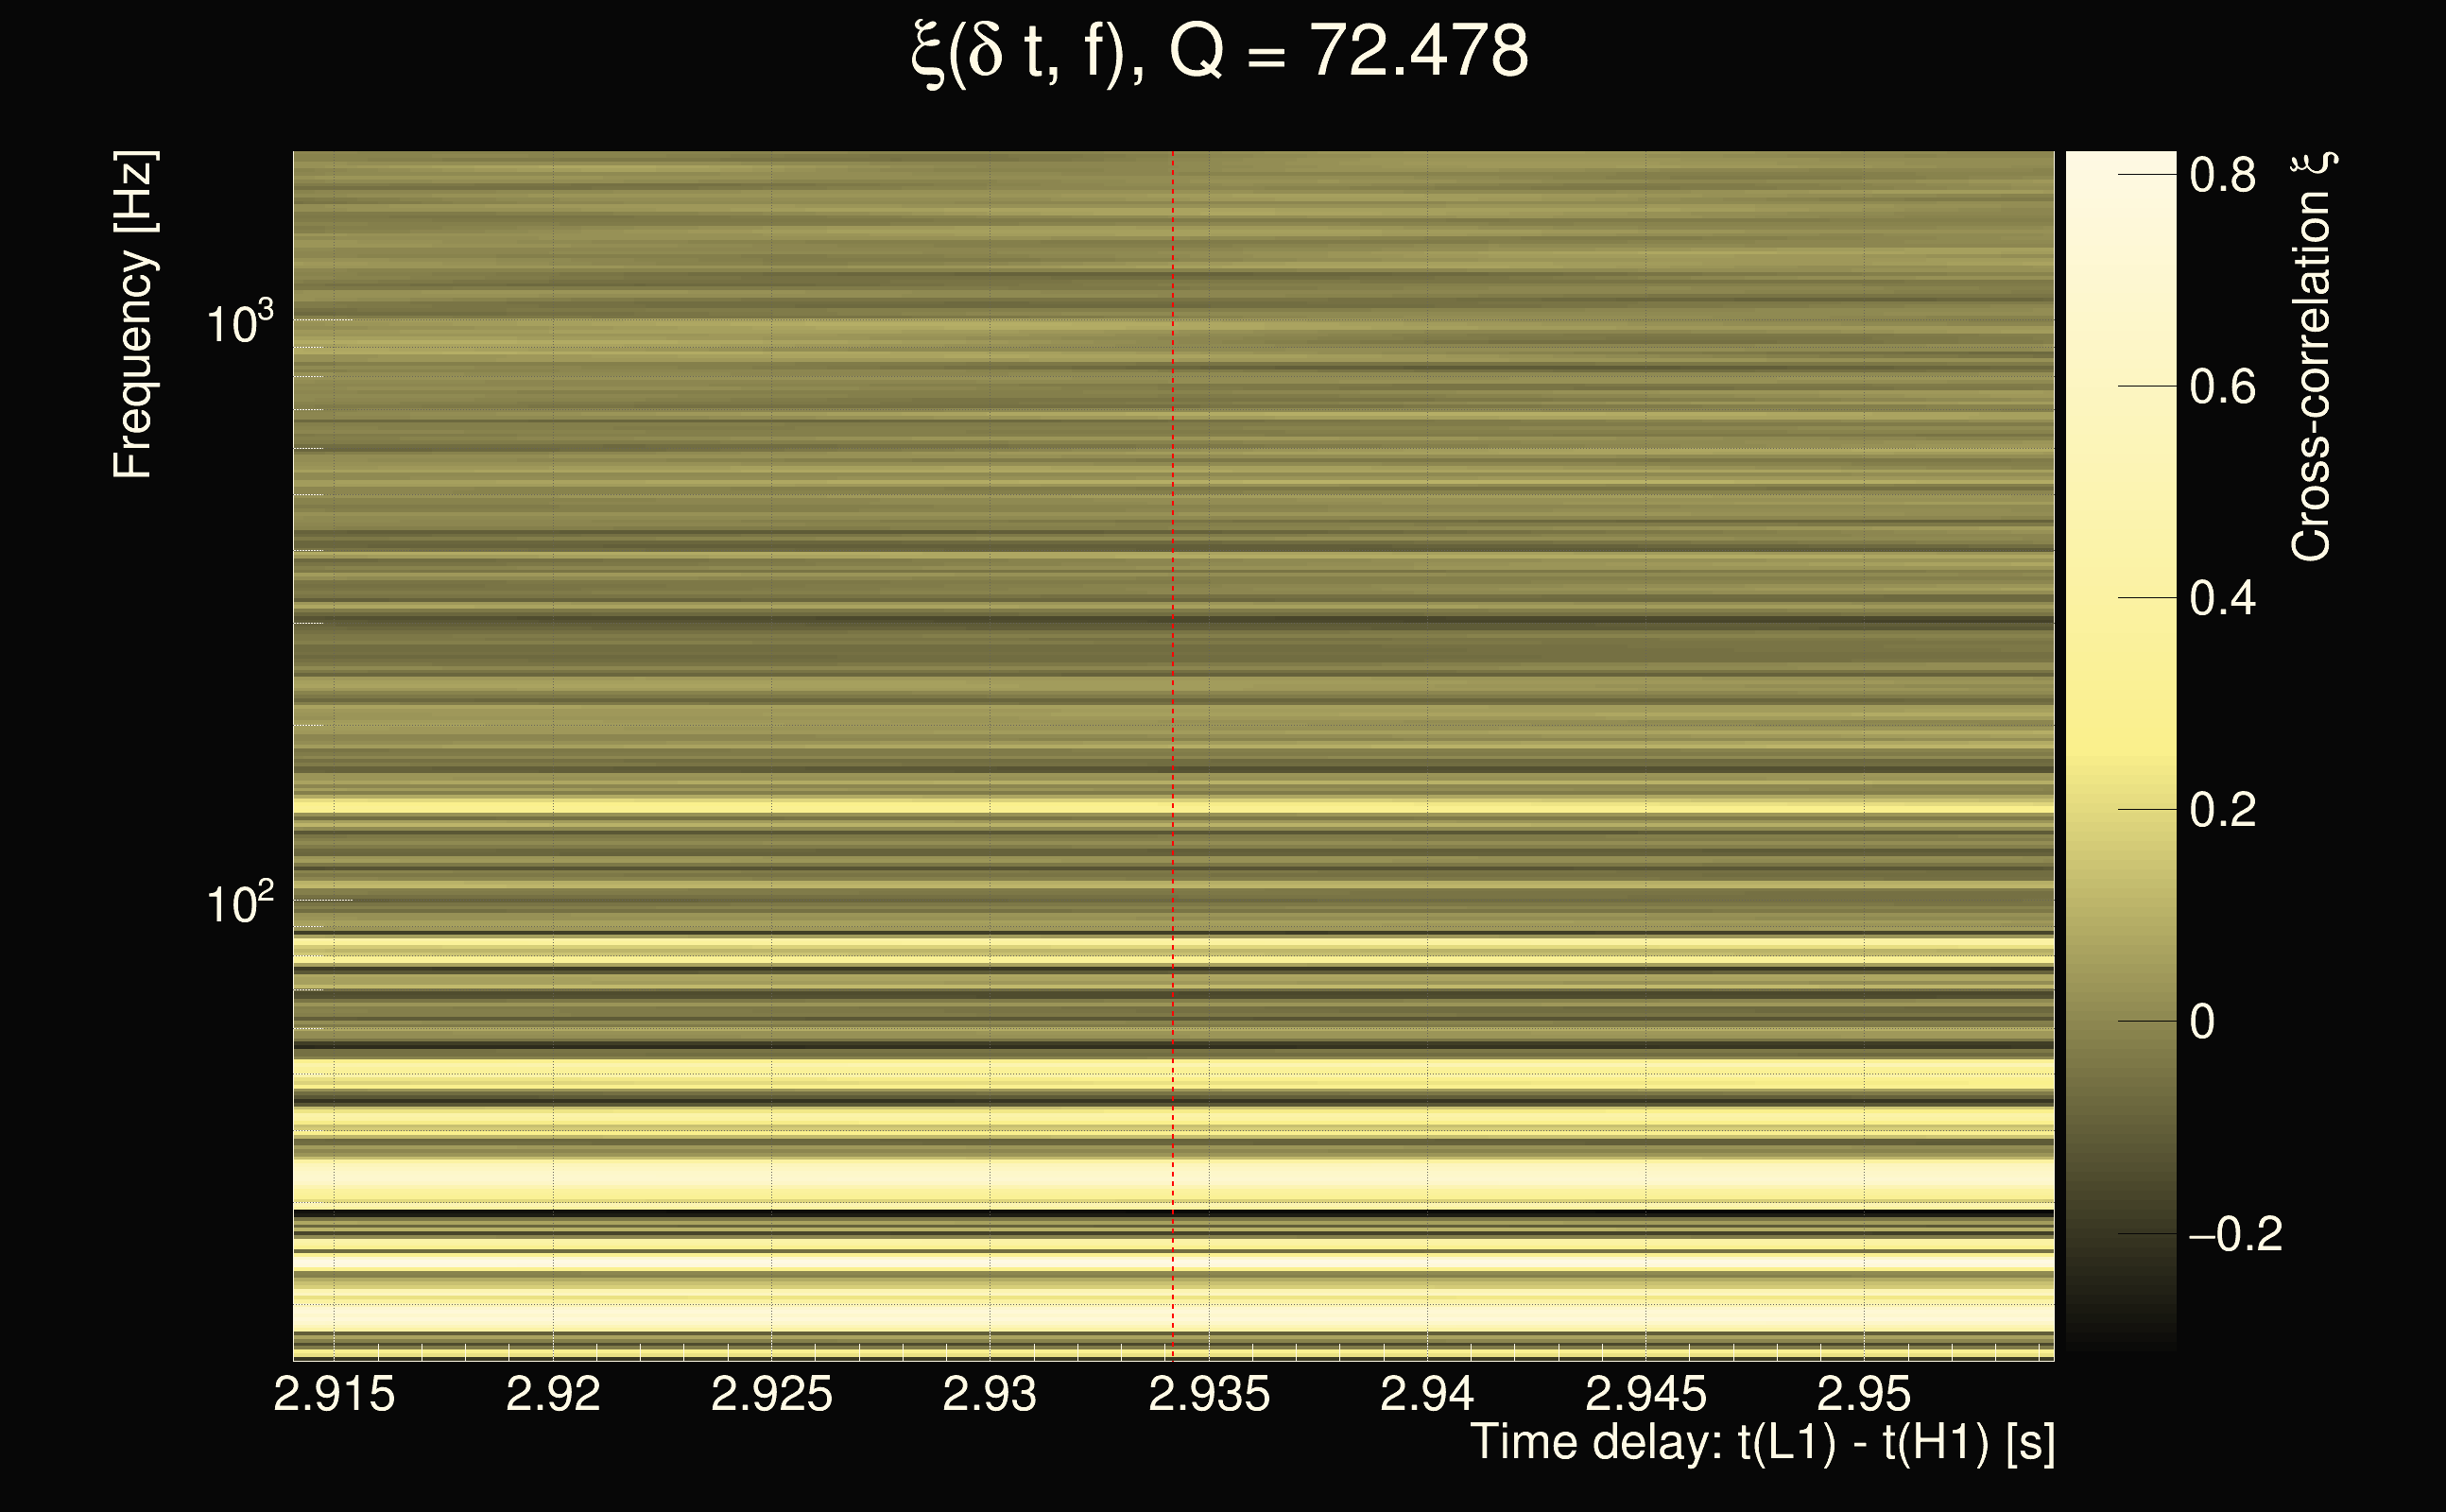The image size is (2446, 1512).
Task: Click the 2.95 x-axis tick label
Action: coord(1863,1394)
